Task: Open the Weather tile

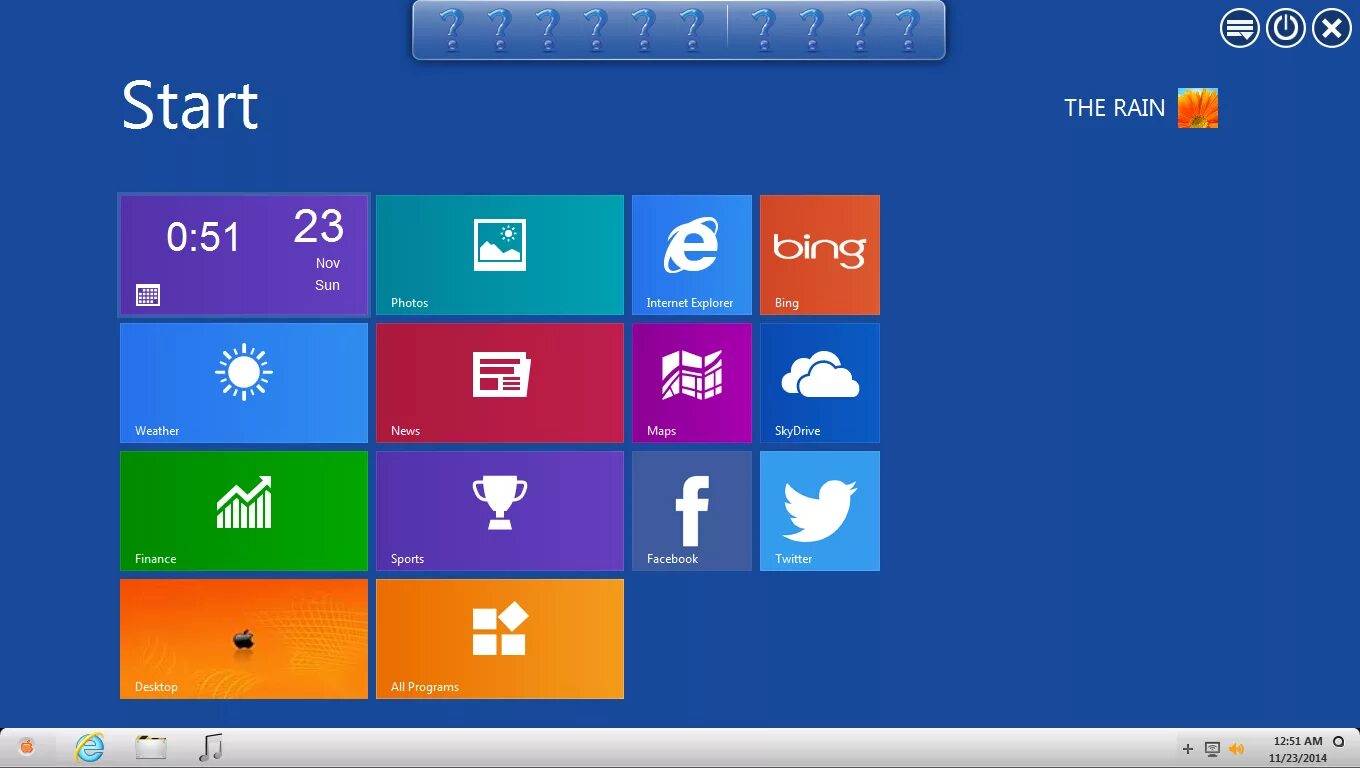Action: [244, 383]
